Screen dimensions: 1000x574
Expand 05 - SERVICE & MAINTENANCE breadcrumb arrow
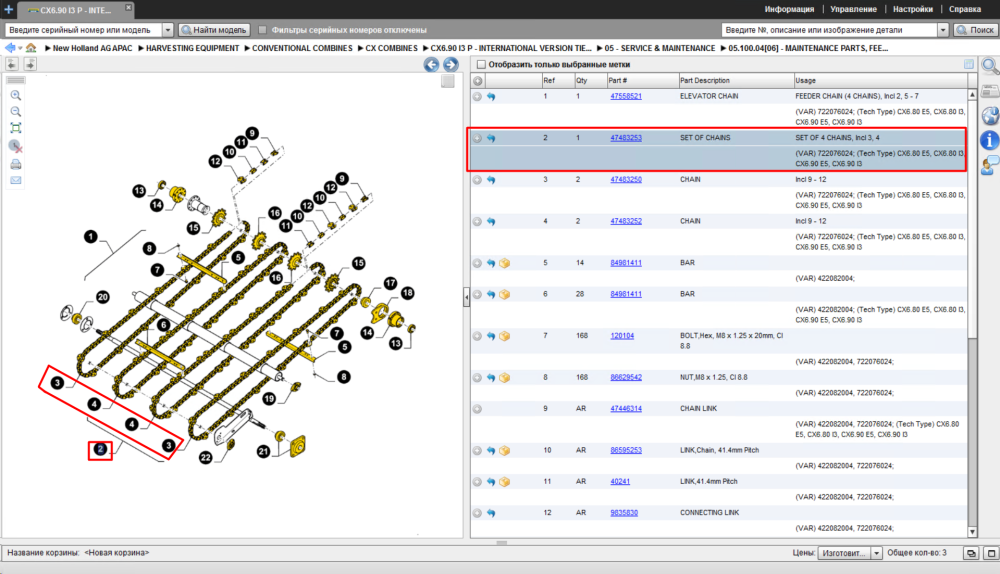[x=599, y=48]
